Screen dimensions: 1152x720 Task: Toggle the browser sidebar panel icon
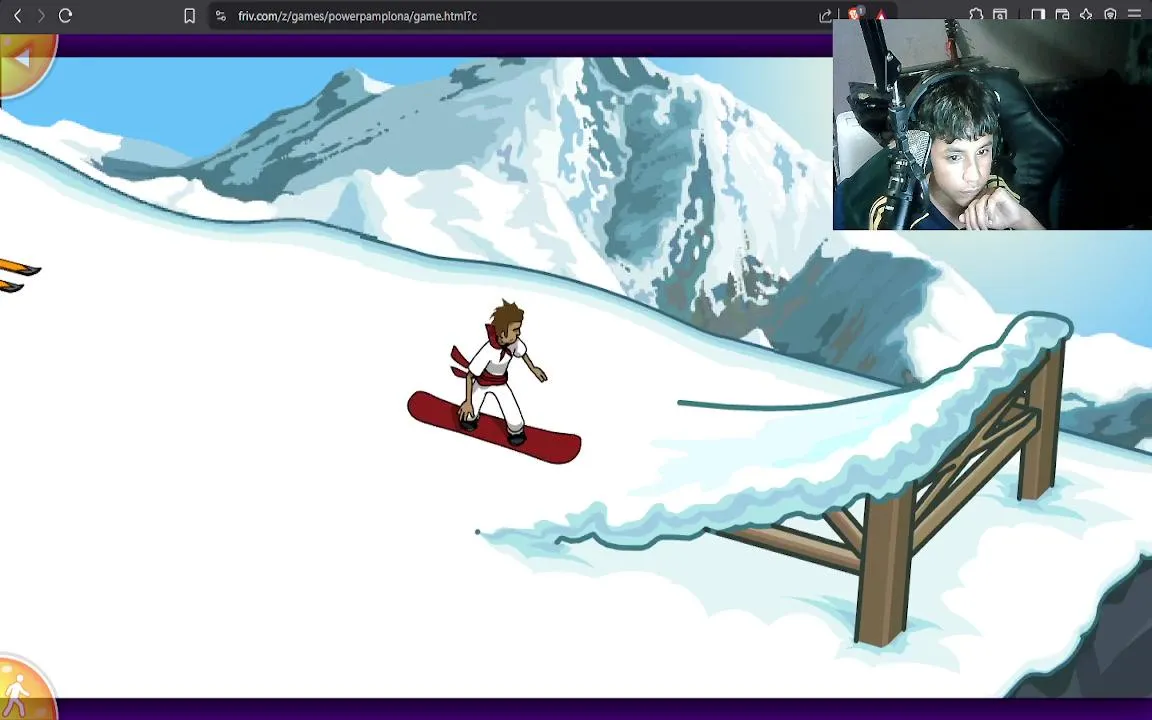[1037, 14]
